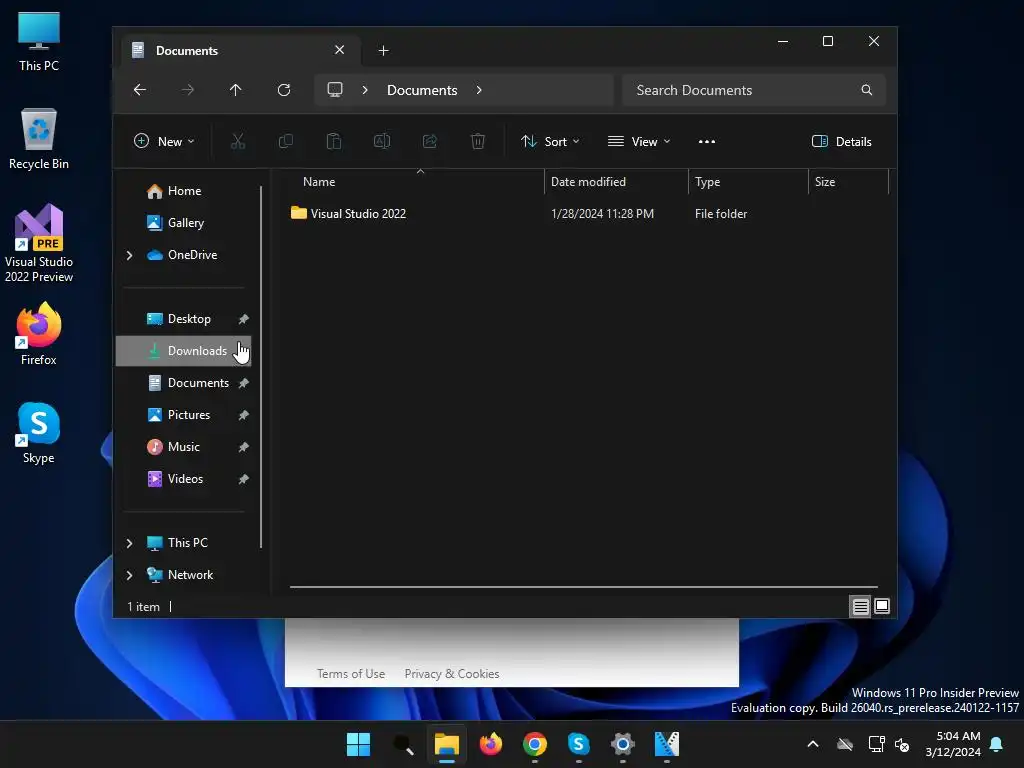The image size is (1024, 768).
Task: Open the Sort dropdown menu
Action: click(550, 142)
